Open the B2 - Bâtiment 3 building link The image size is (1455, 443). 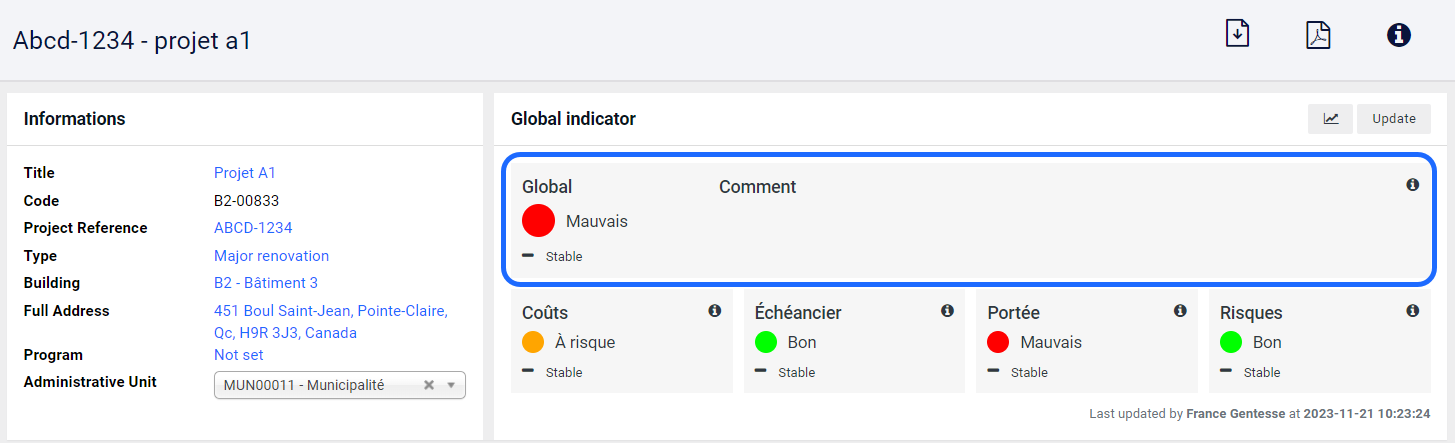266,283
